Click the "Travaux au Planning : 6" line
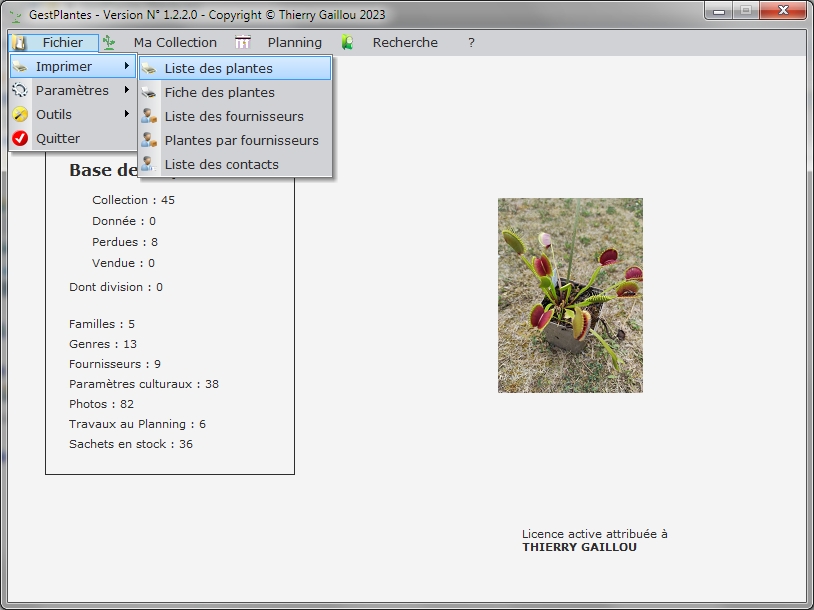Screen dimensions: 814x610 coord(137,424)
